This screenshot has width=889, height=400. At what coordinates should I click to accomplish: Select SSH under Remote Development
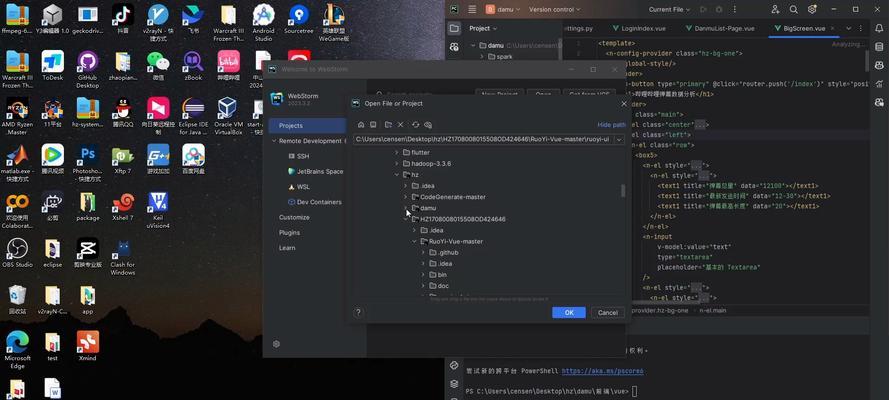[303, 156]
